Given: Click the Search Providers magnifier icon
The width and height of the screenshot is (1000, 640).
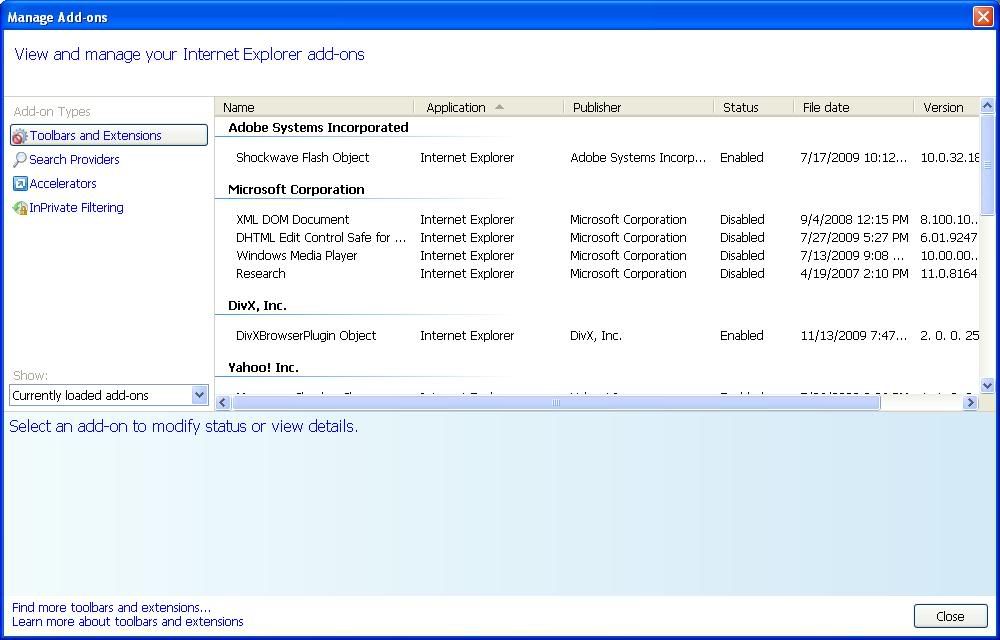Looking at the screenshot, I should pos(20,159).
